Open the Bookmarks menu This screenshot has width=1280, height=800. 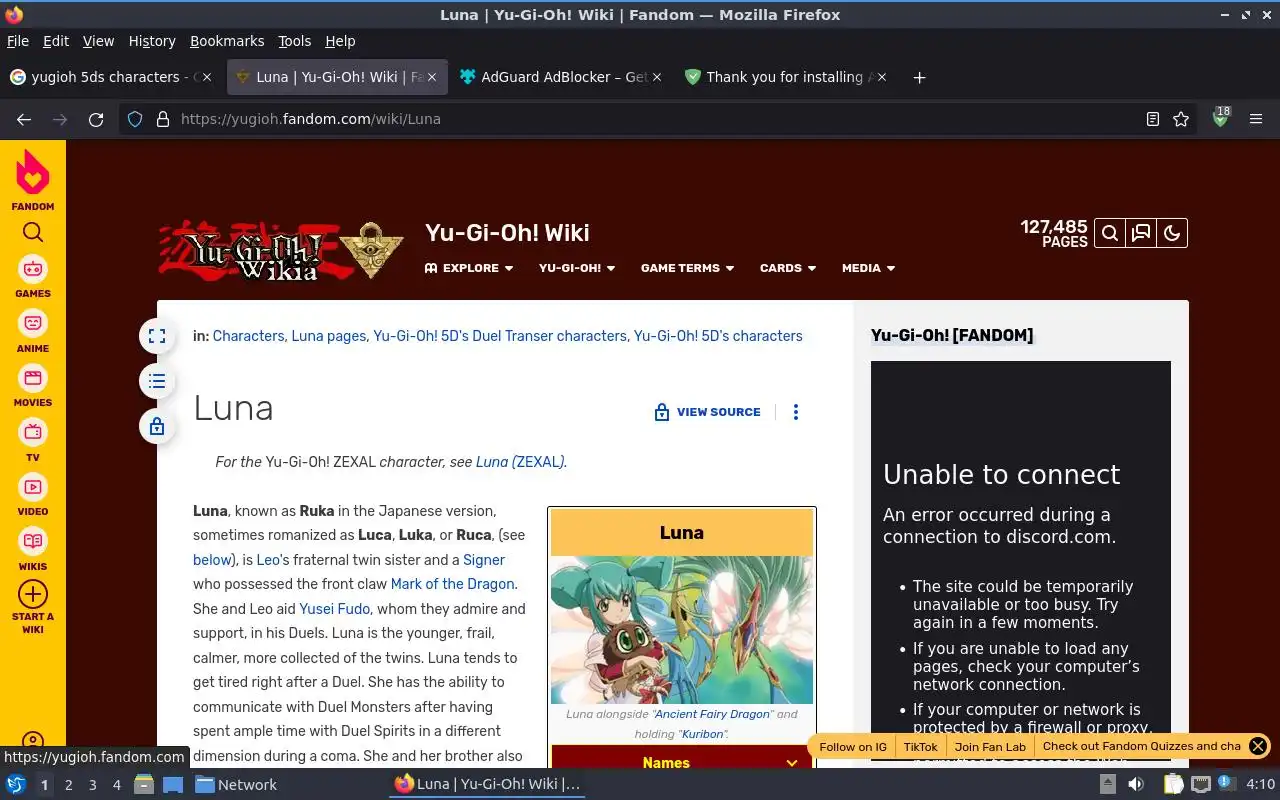pos(227,41)
